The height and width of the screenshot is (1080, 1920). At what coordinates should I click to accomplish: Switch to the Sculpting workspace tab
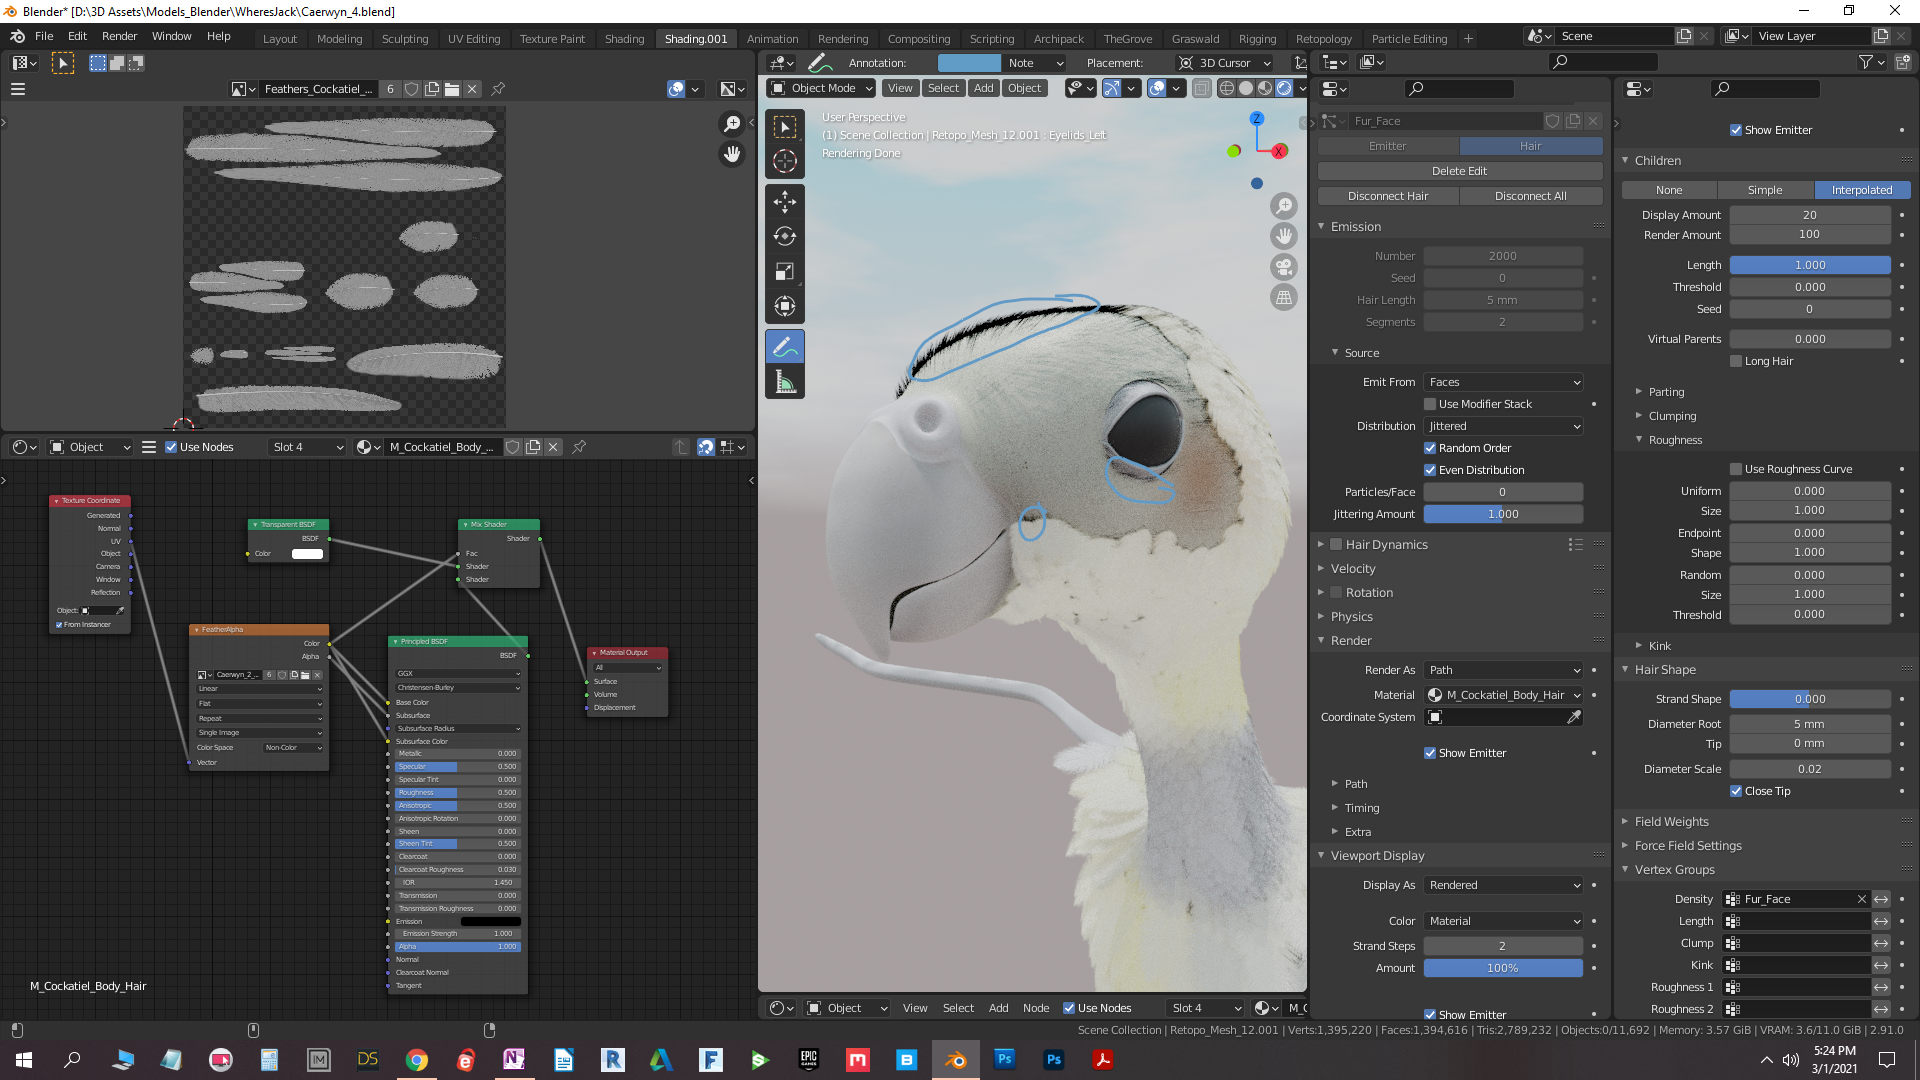[404, 39]
